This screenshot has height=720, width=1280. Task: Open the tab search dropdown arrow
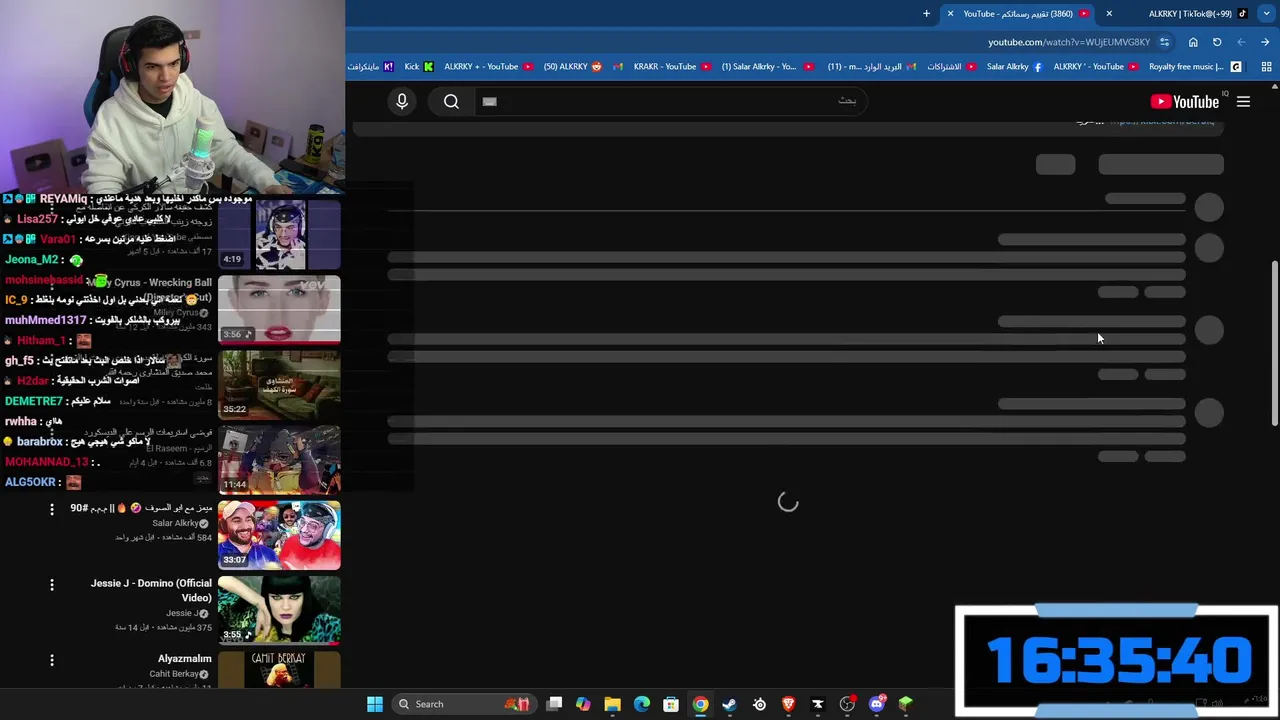click(x=1266, y=14)
